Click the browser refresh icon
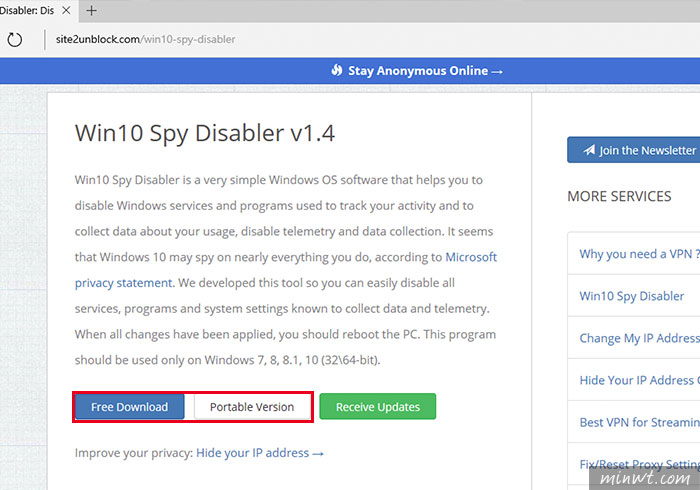700x490 pixels. (15, 40)
